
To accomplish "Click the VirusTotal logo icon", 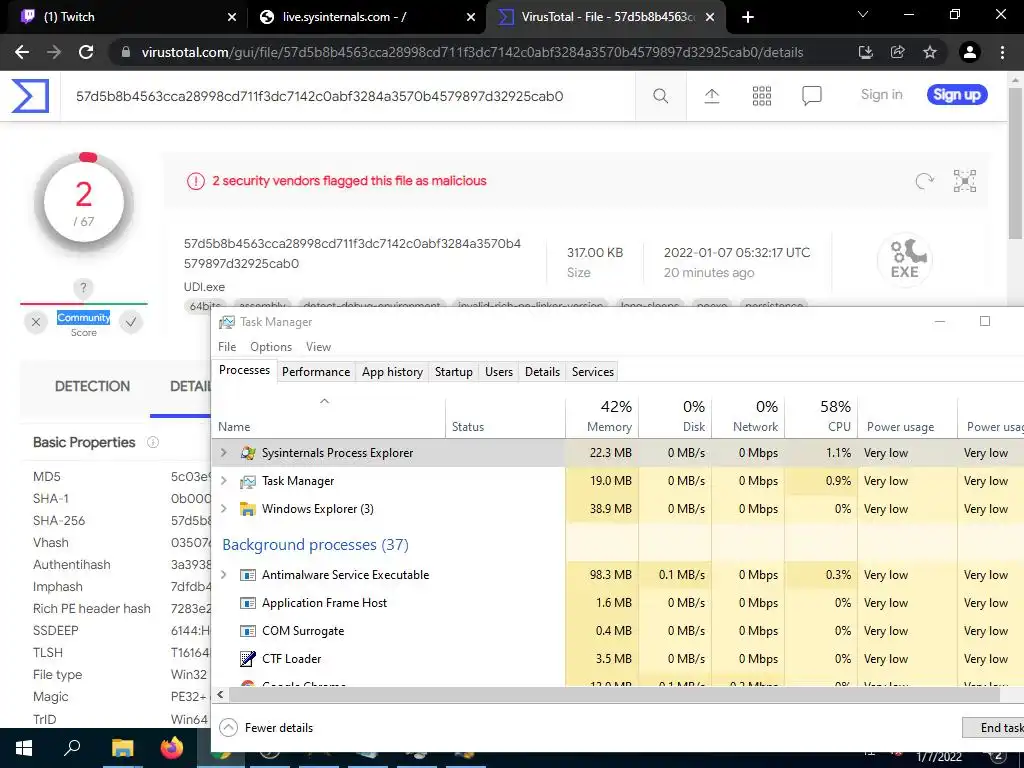I will [30, 96].
